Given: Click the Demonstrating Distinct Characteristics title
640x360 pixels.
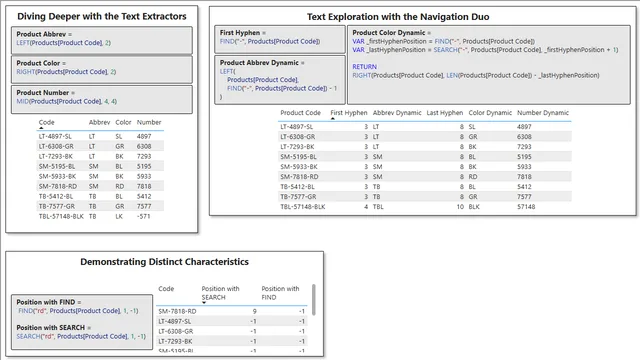Looking at the screenshot, I should coord(164,262).
